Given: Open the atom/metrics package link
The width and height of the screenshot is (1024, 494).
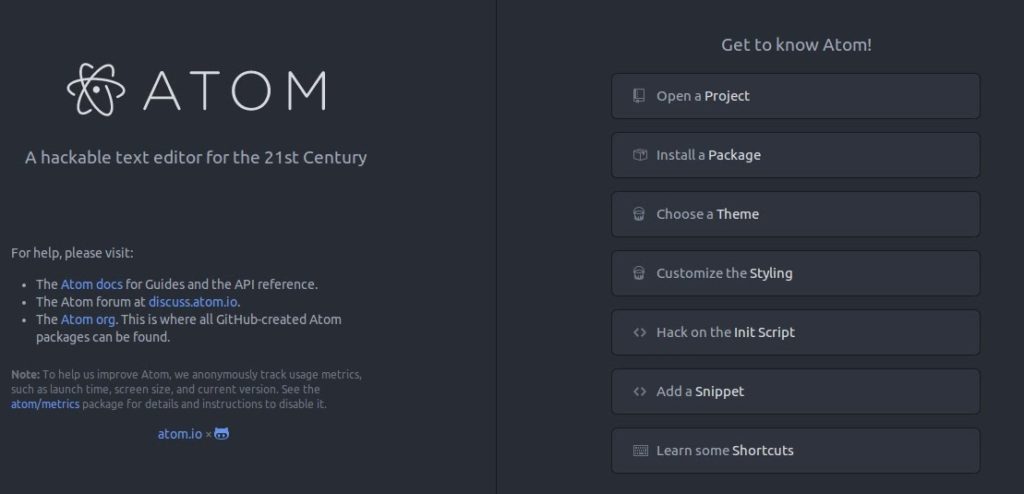Looking at the screenshot, I should [x=45, y=404].
